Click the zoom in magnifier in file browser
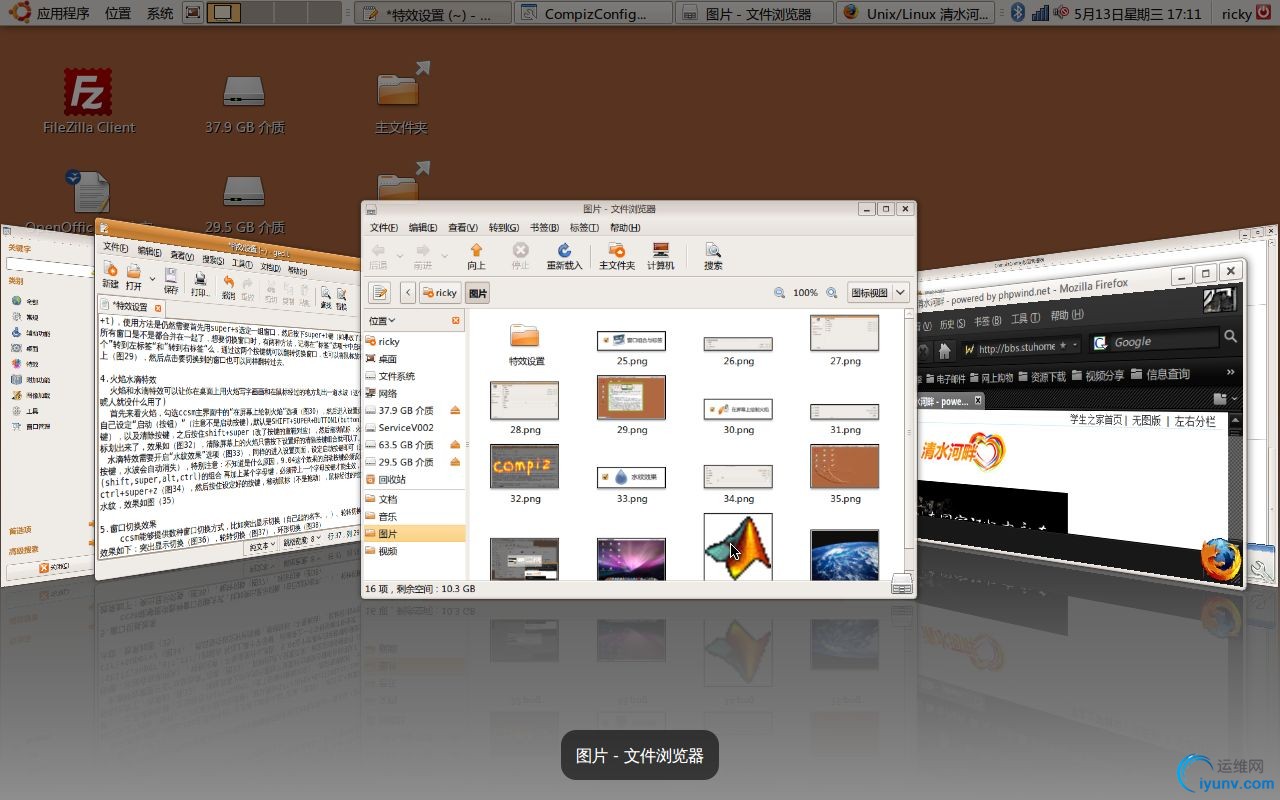The height and width of the screenshot is (800, 1280). 830,293
